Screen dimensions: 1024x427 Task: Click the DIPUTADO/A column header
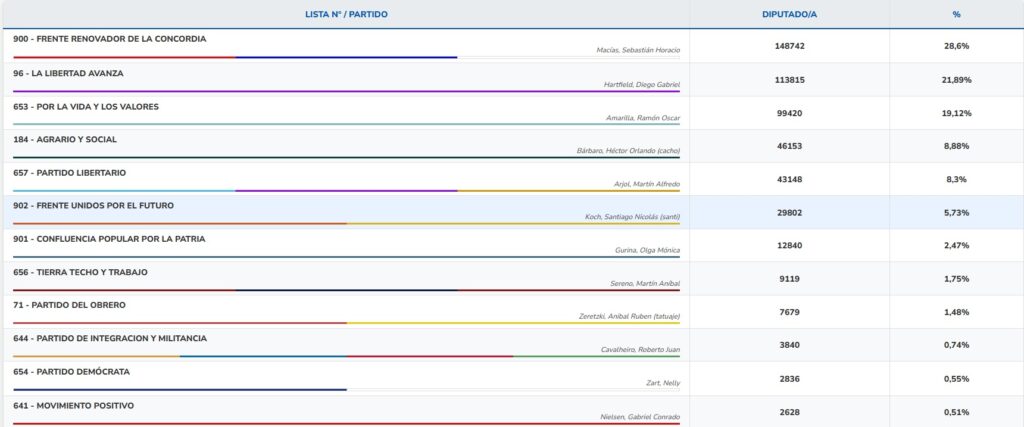(x=790, y=14)
